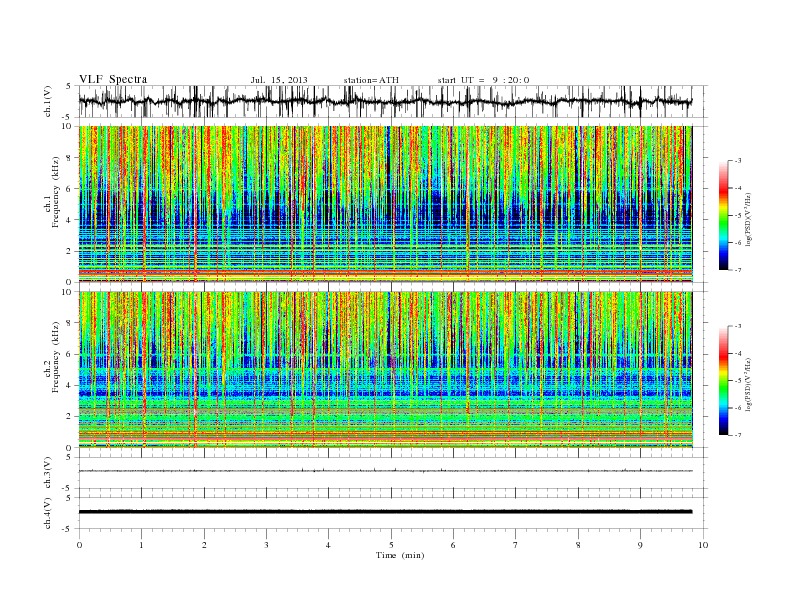This screenshot has height=612, width=792.
Task: Click the 'start UT = 9:20:0' label
Action: [483, 80]
